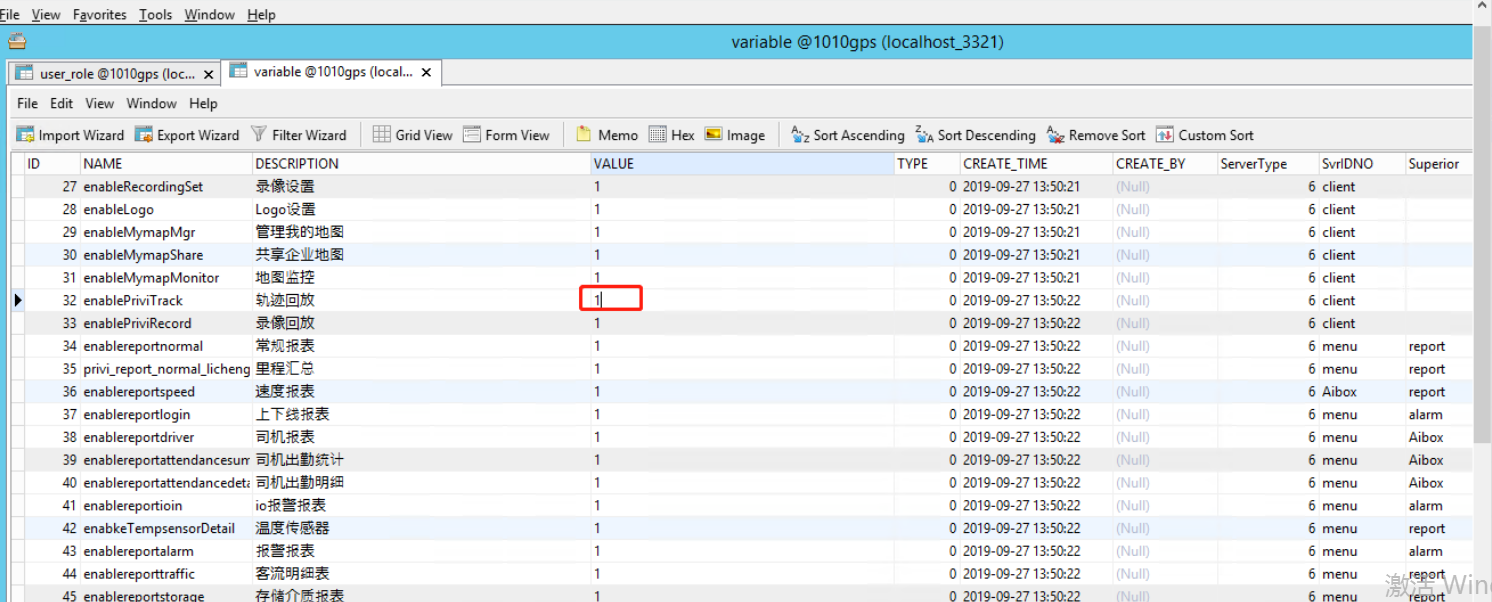Viewport: 1492px width, 602px height.
Task: Click the table icon of user_role tab
Action: pyautogui.click(x=23, y=73)
